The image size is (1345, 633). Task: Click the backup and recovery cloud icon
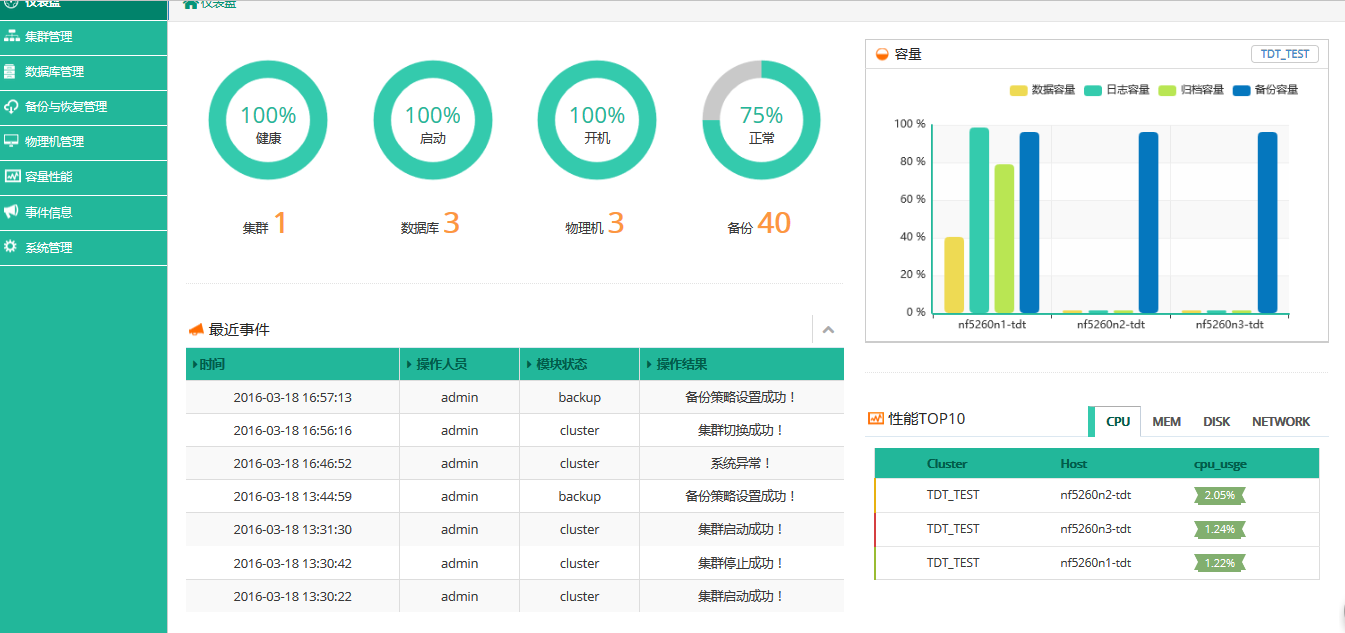[x=11, y=106]
